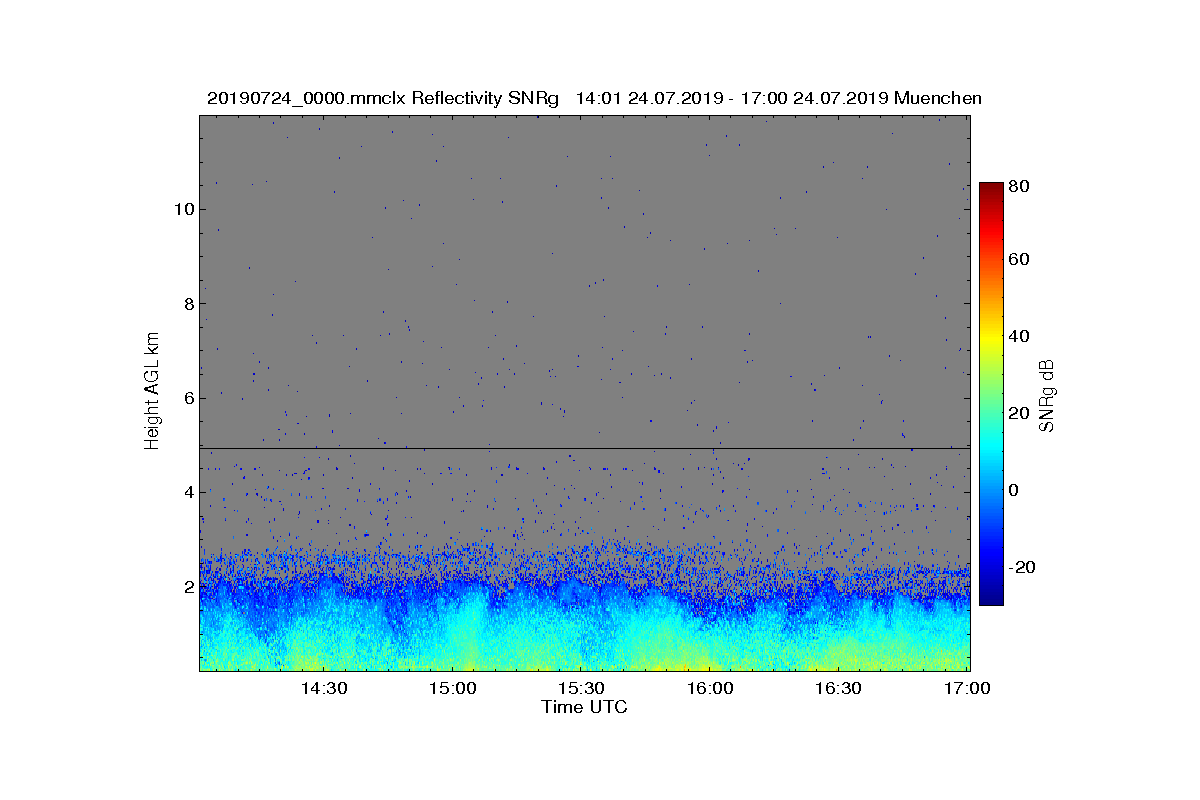Click the height tick label '4'
This screenshot has height=800, width=1200.
[x=188, y=492]
